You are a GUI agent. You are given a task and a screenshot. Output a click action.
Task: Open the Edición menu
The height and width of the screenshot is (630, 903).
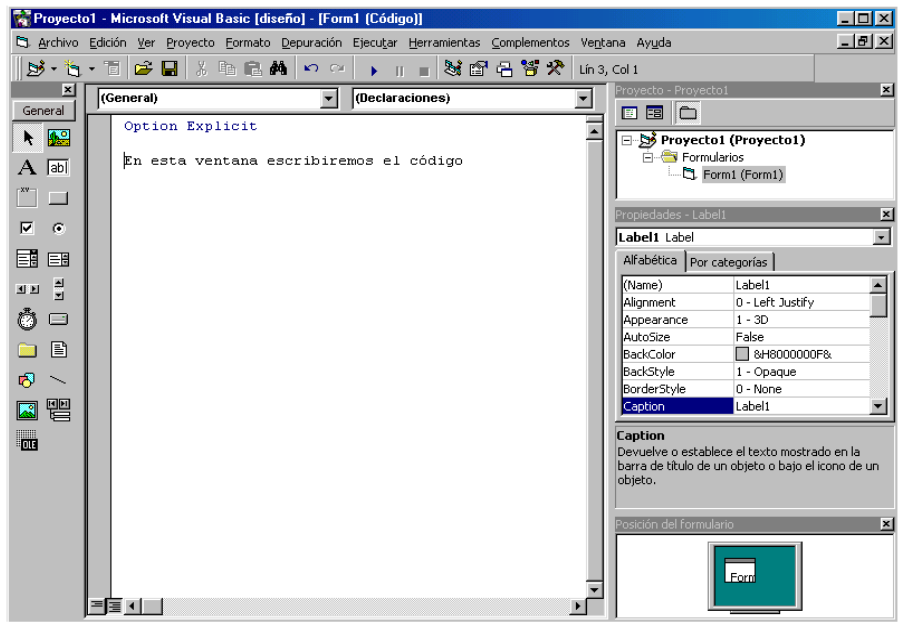click(x=108, y=43)
